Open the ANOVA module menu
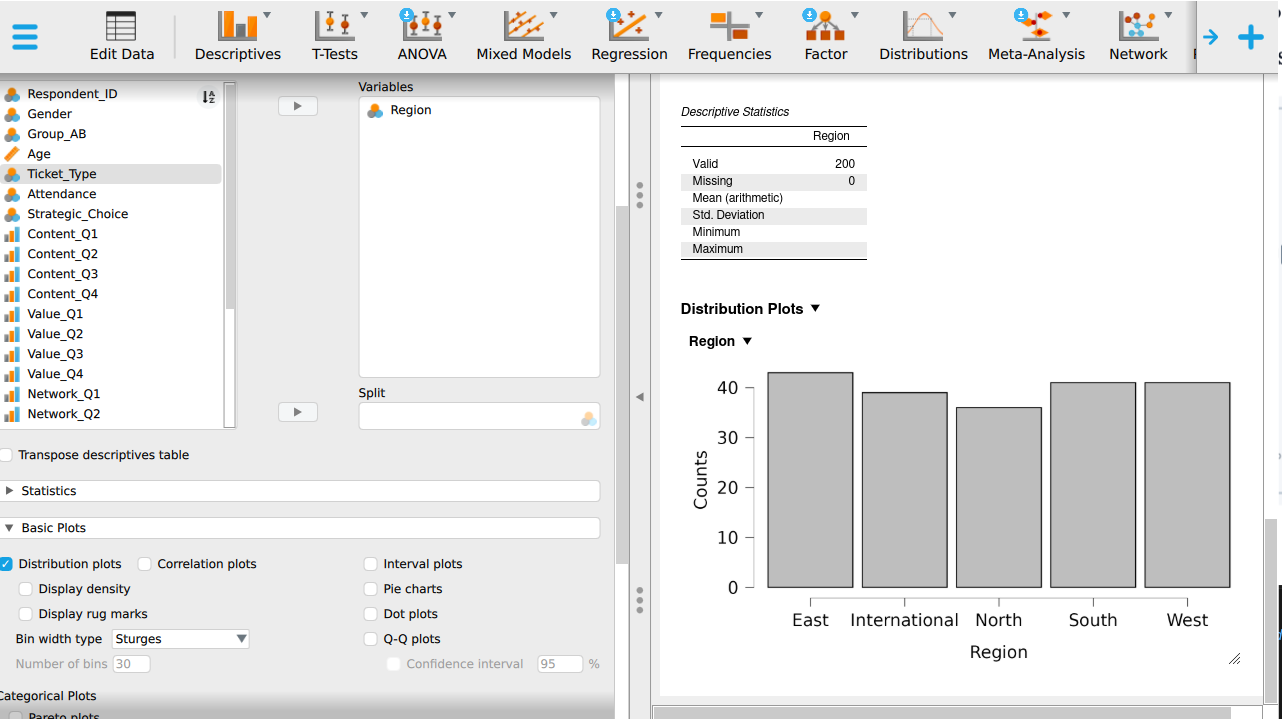Viewport: 1282px width, 719px height. 422,37
